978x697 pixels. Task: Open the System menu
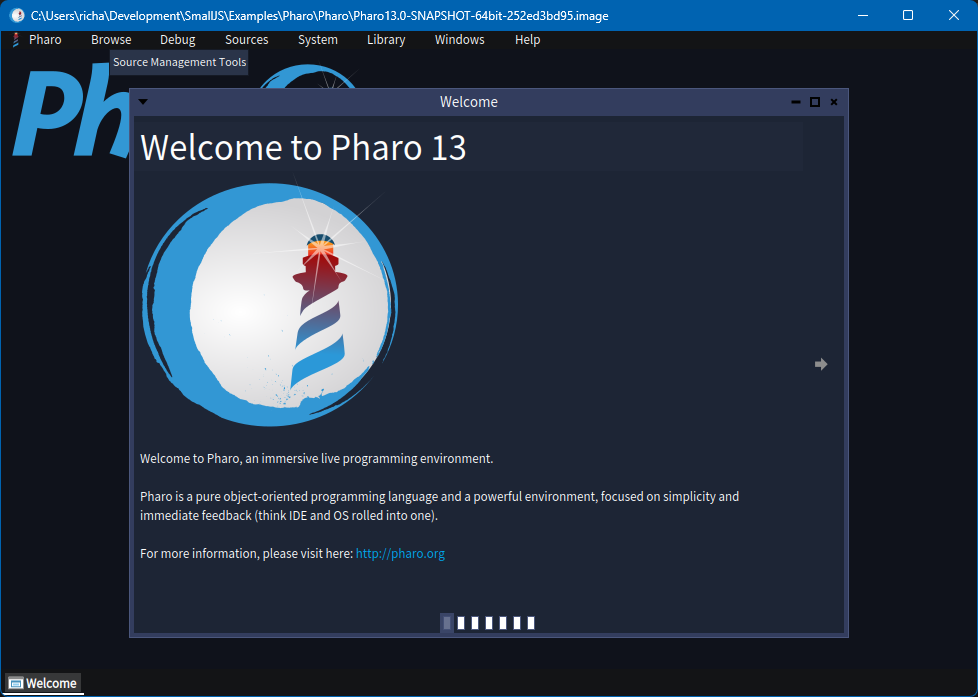coord(317,40)
